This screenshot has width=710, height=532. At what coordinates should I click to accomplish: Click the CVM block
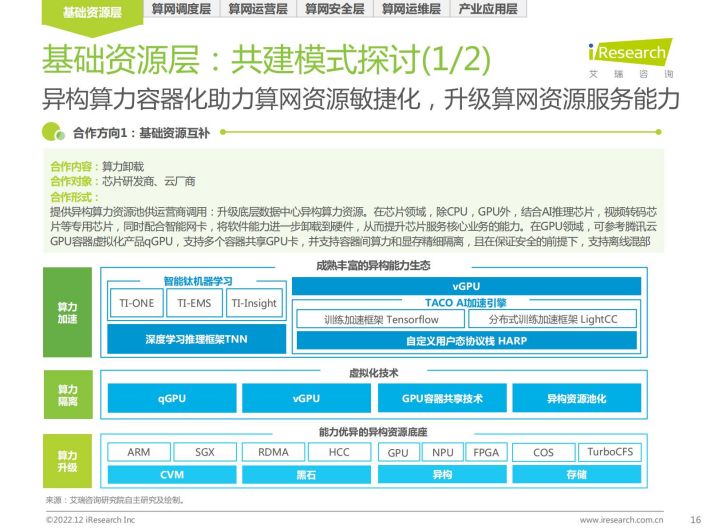pos(172,474)
